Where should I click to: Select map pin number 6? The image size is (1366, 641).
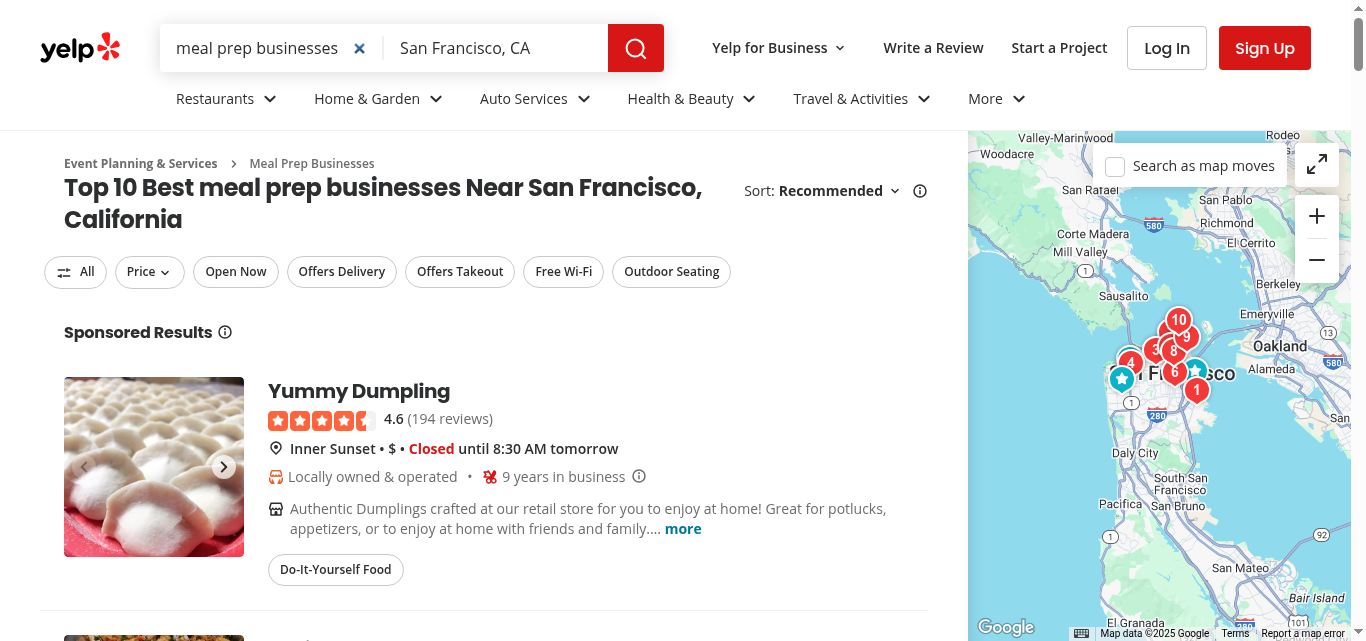click(1174, 372)
